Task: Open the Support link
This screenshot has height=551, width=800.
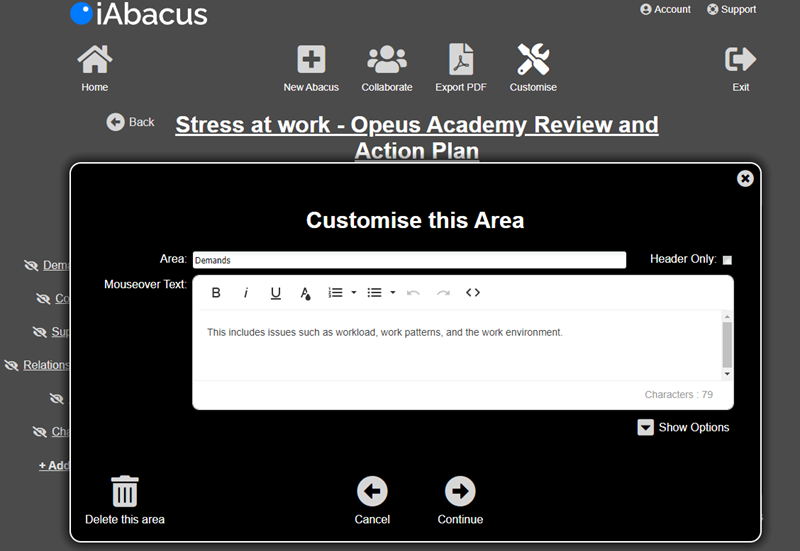Action: 731,9
